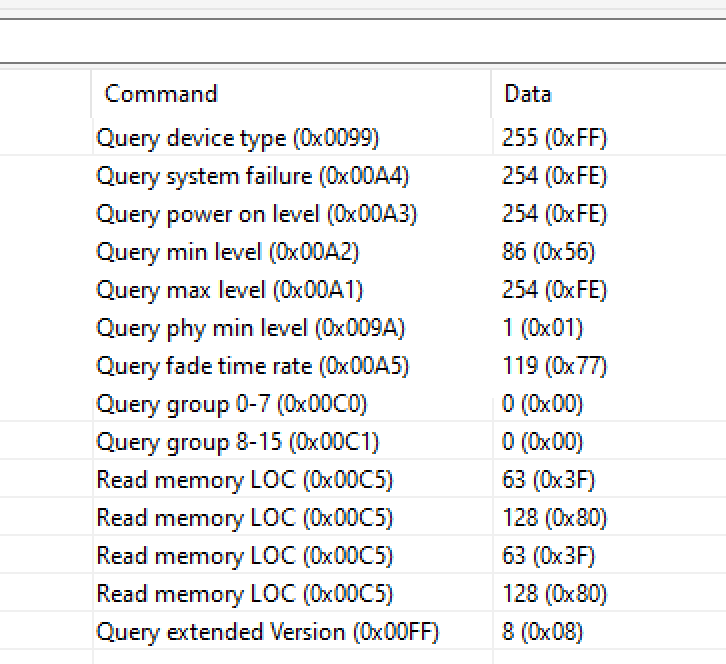Click the 8 (0x08) data value
This screenshot has height=664, width=726.
543,632
